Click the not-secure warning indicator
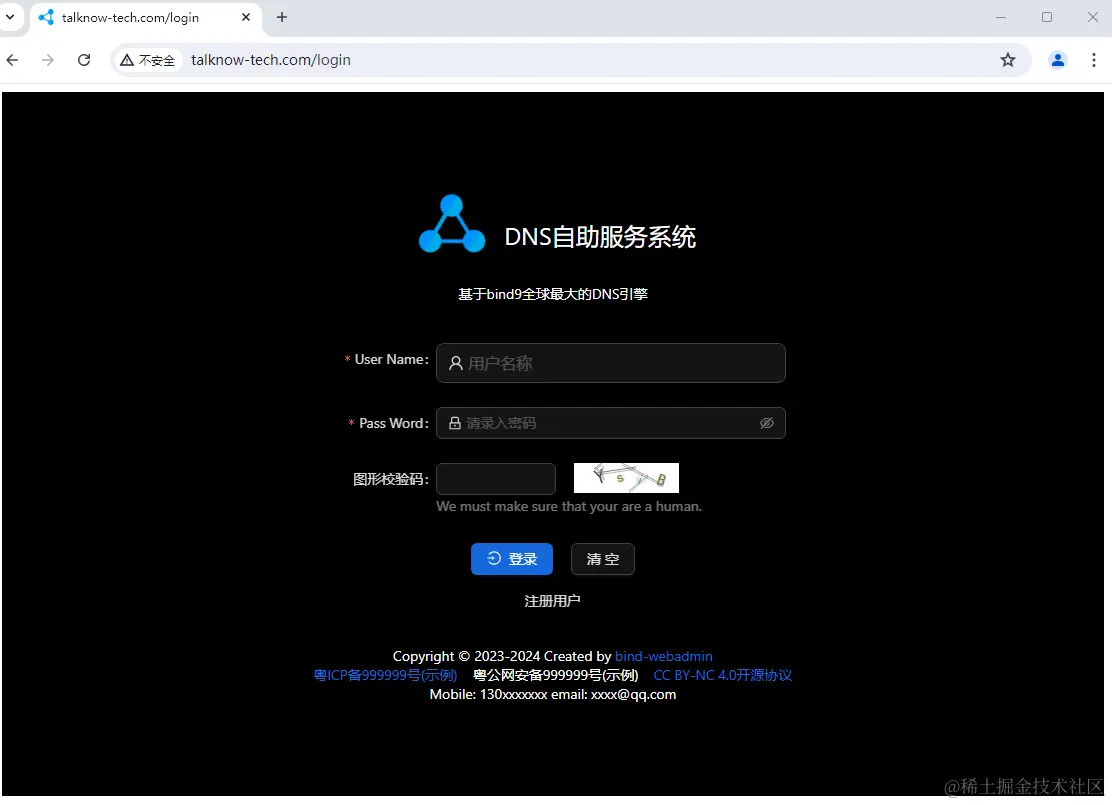The height and width of the screenshot is (805, 1112). [x=148, y=60]
